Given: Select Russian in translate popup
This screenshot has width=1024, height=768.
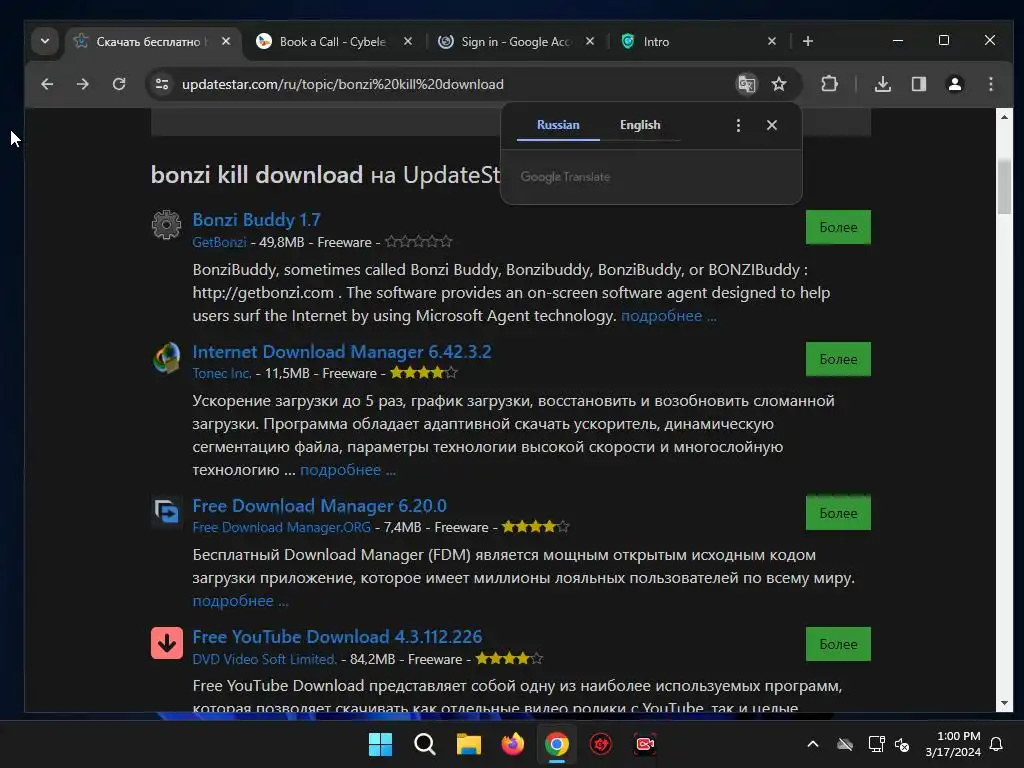Looking at the screenshot, I should (x=558, y=125).
